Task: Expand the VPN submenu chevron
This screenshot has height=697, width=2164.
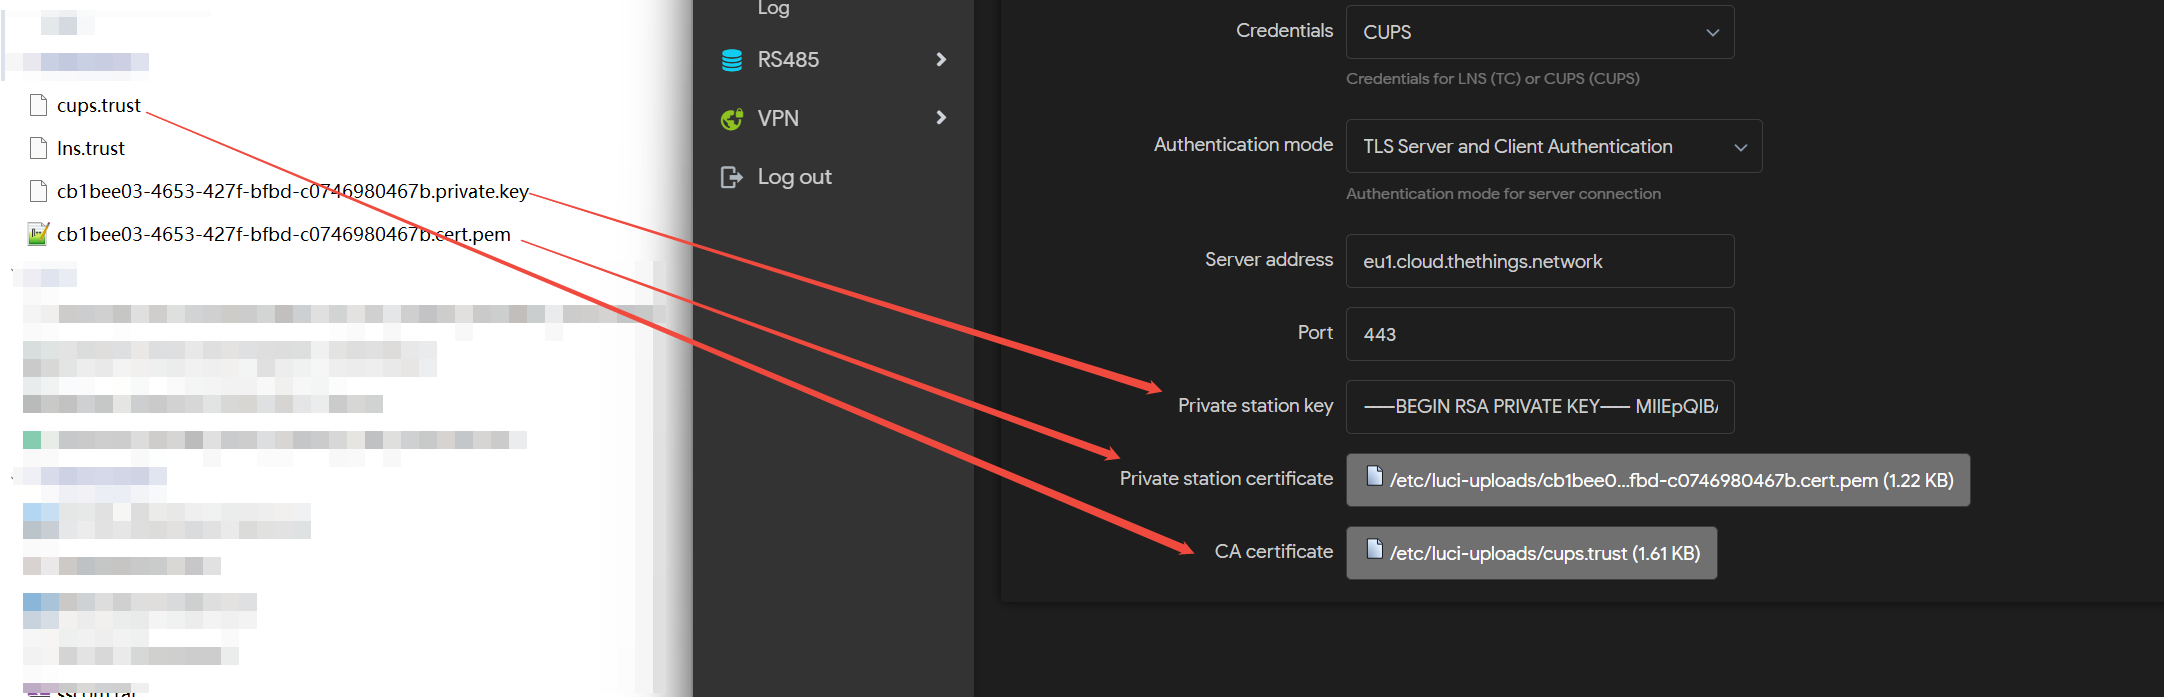Action: point(940,118)
